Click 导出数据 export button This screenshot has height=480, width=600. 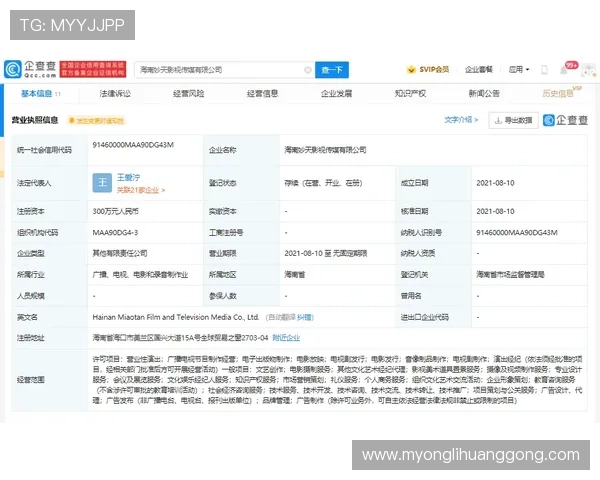(514, 121)
